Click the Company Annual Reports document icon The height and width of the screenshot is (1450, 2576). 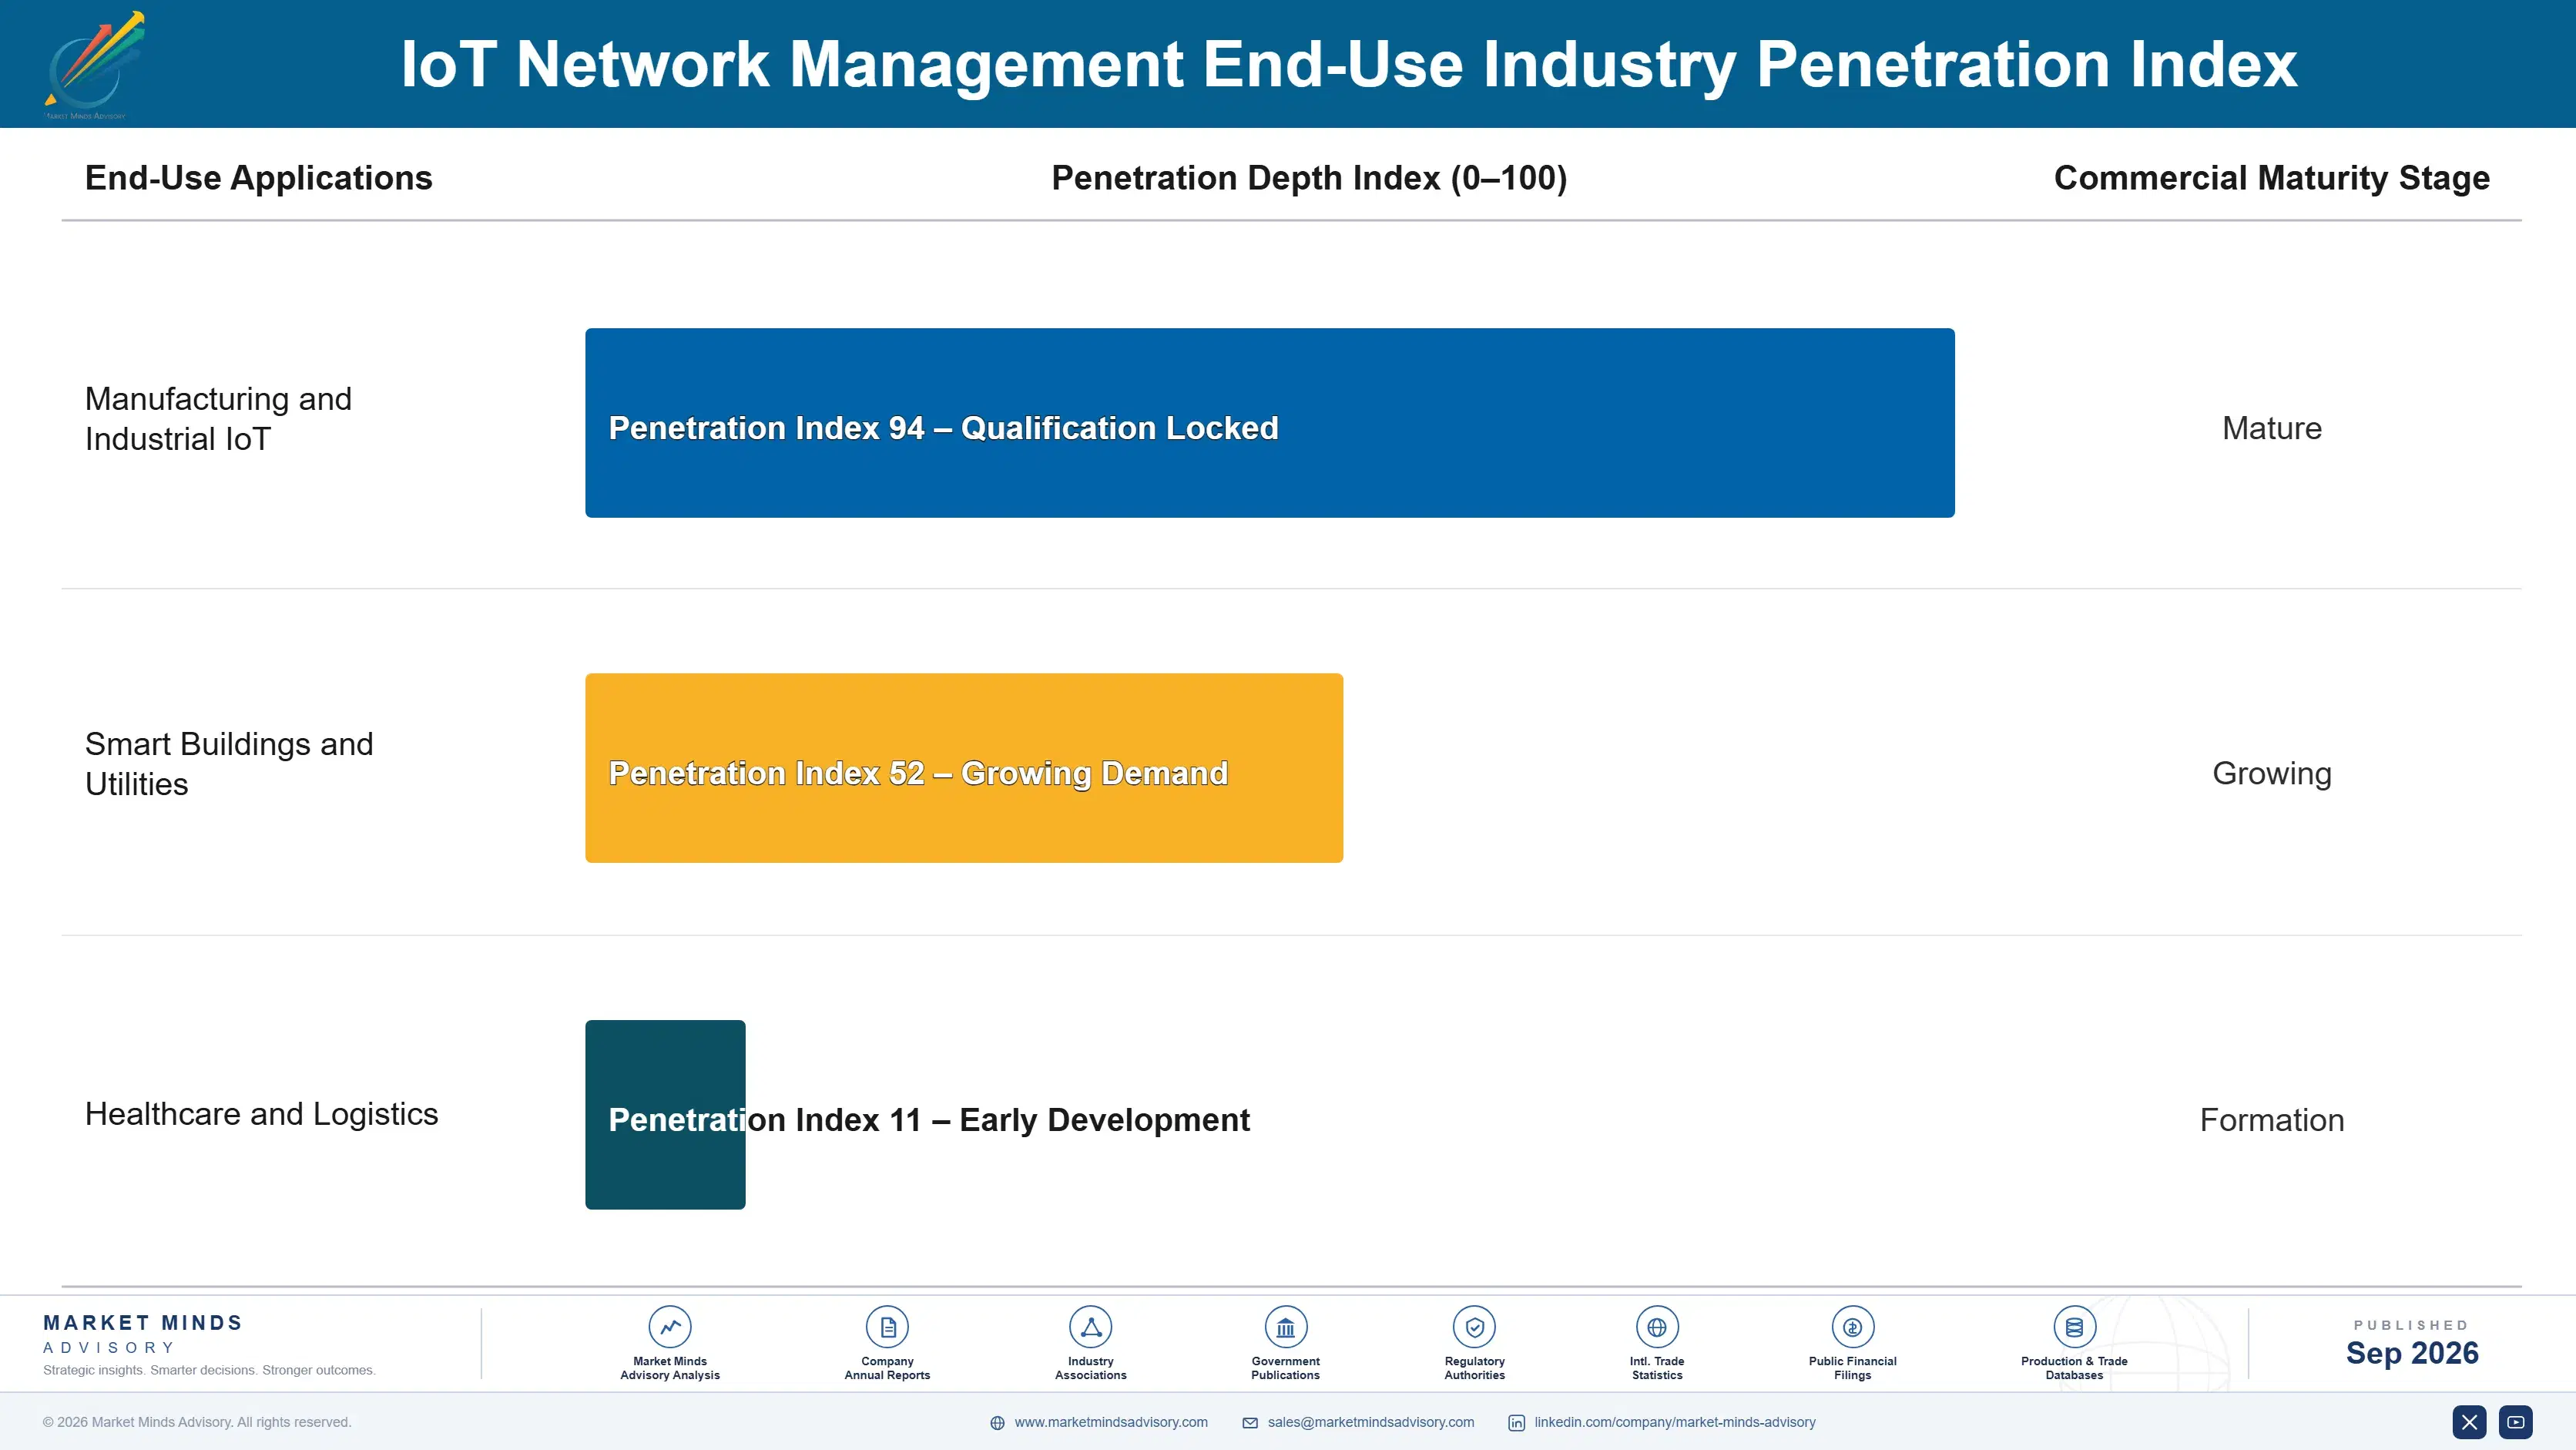tap(887, 1327)
